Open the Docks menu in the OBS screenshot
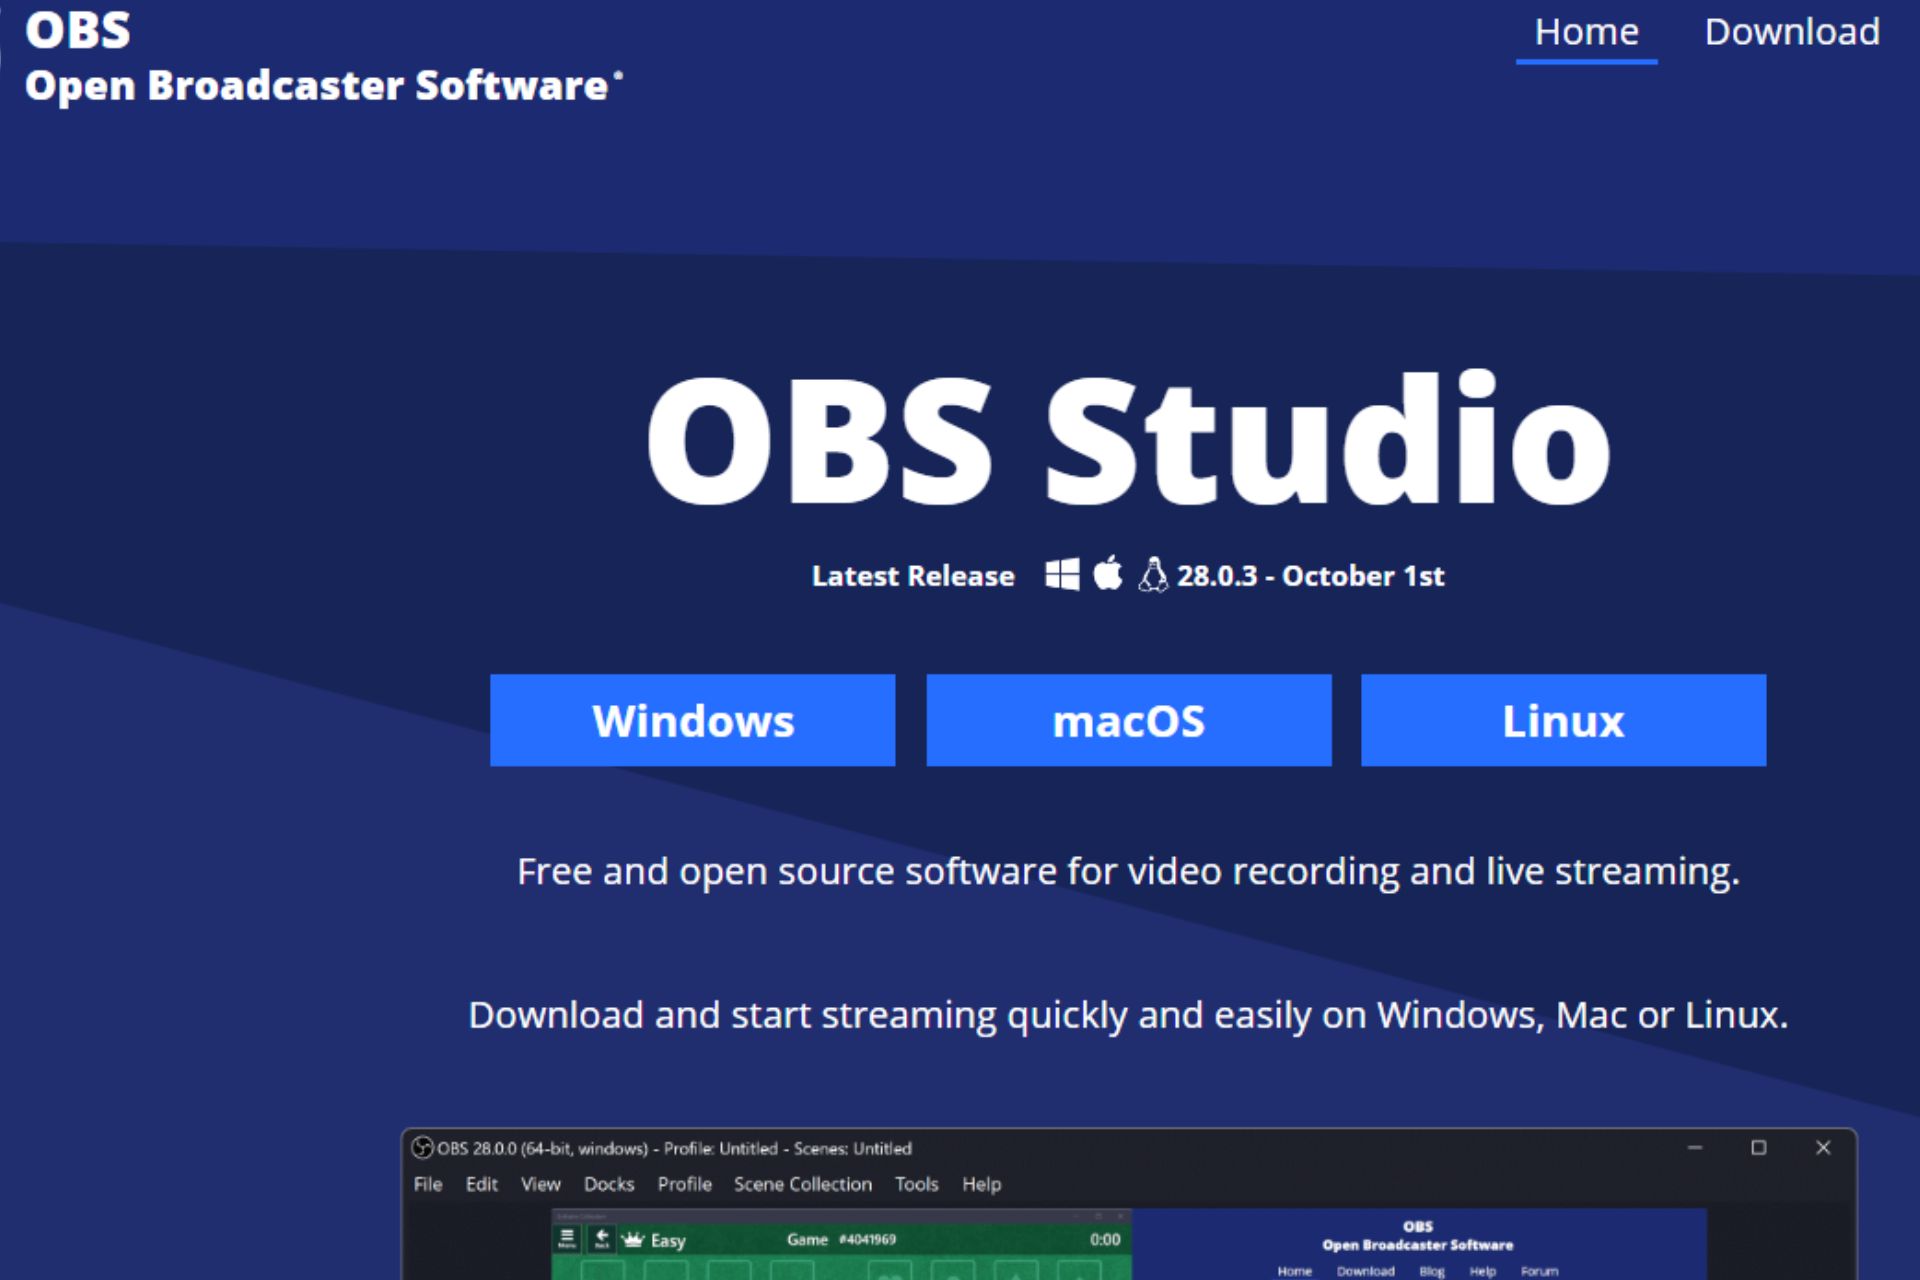The height and width of the screenshot is (1280, 1920). (x=609, y=1184)
